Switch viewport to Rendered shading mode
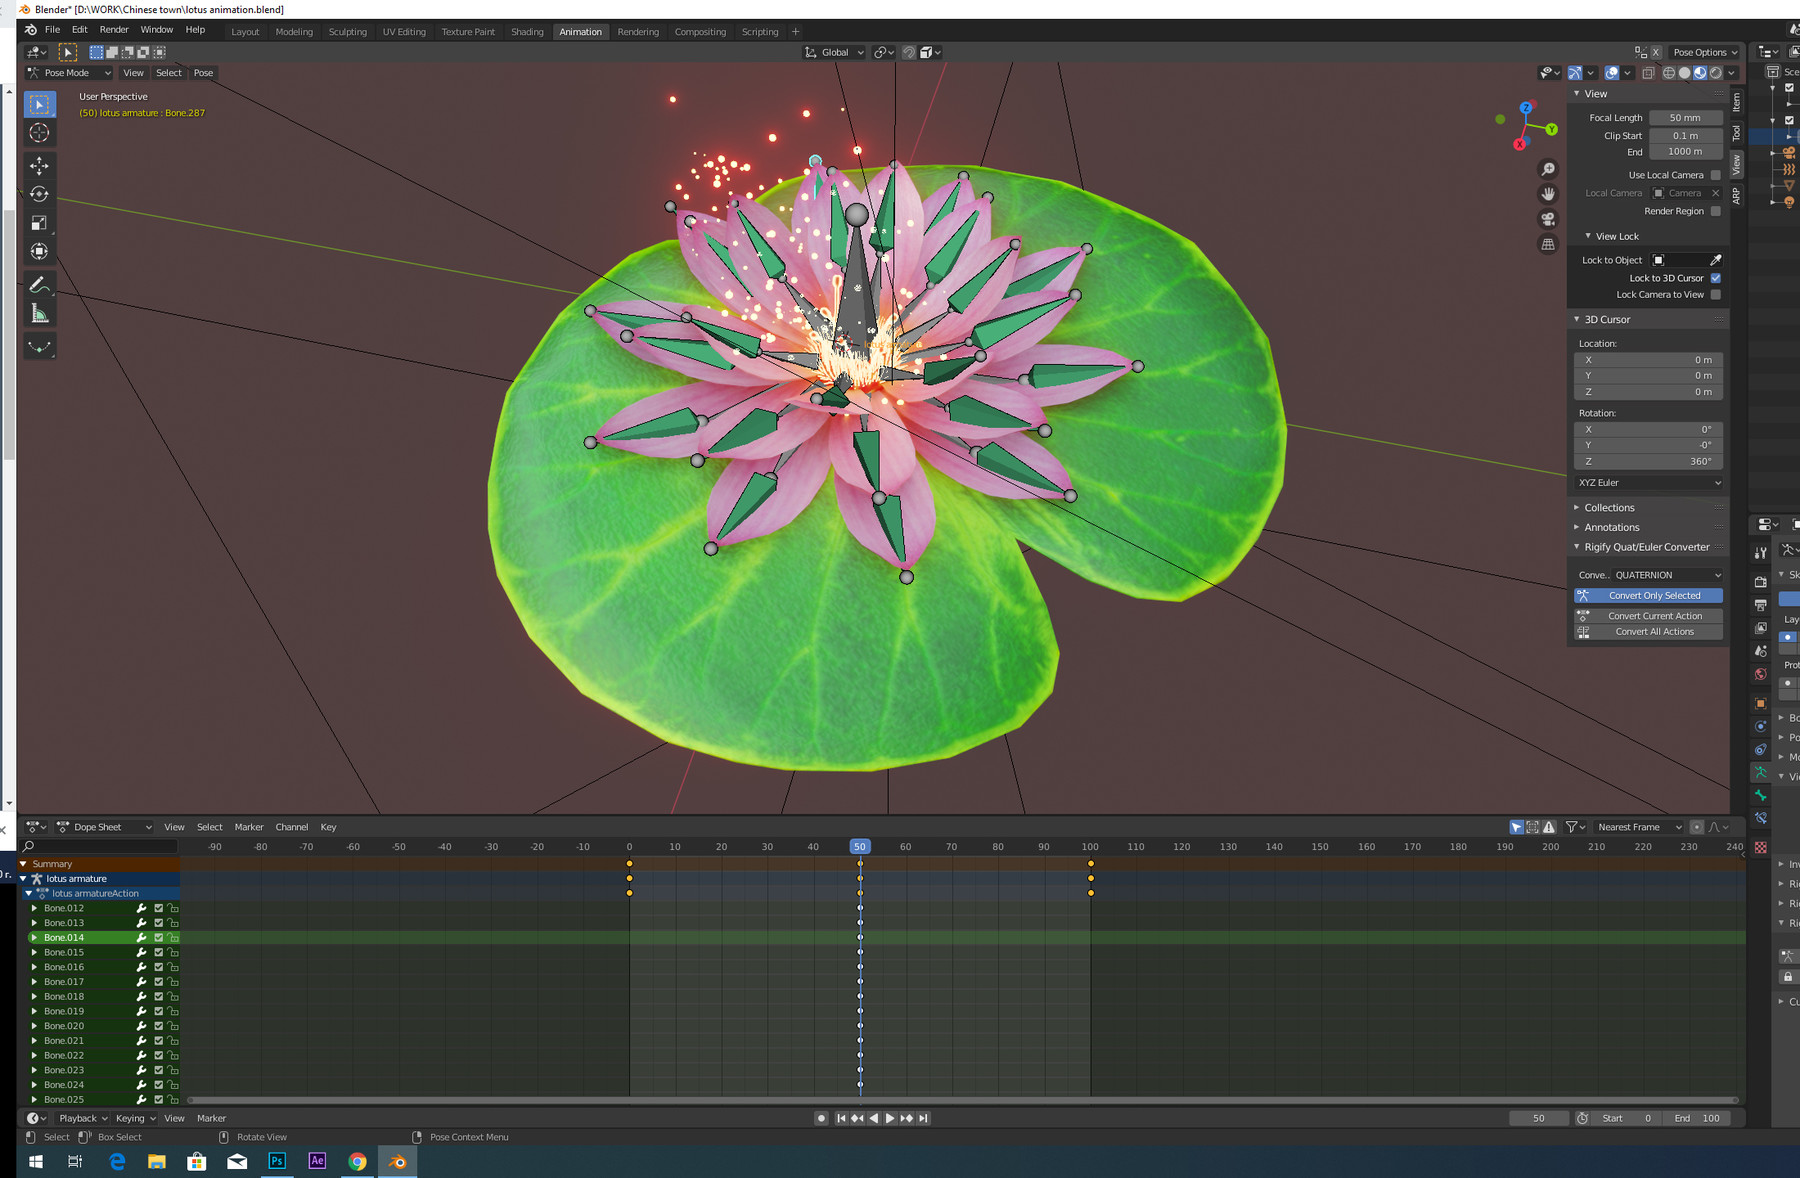1800x1178 pixels. (1717, 72)
